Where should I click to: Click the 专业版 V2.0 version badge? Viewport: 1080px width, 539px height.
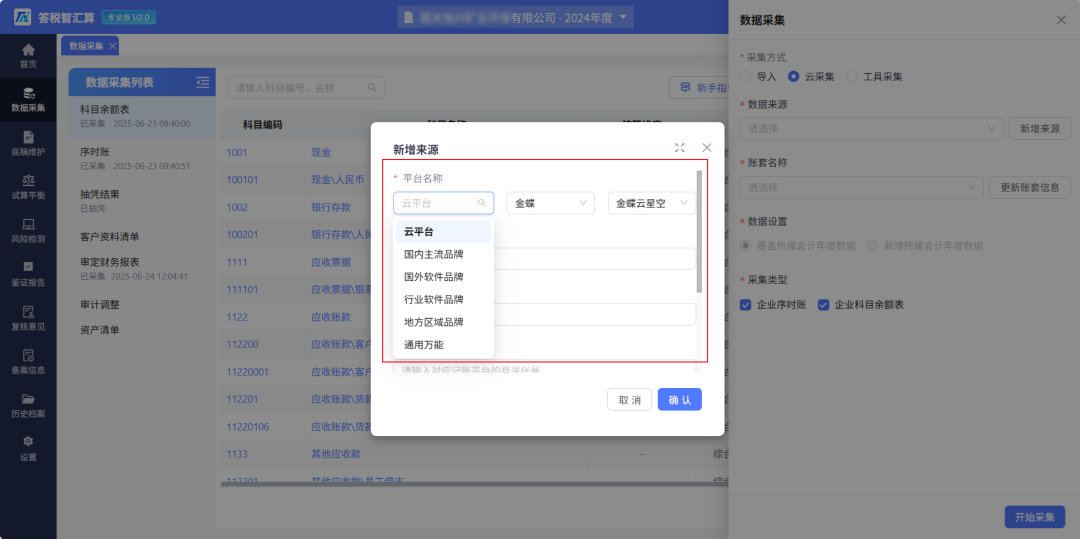coord(129,17)
